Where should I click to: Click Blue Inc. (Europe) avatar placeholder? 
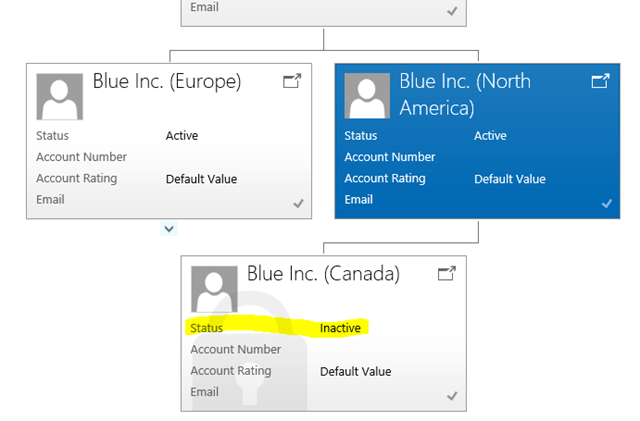click(x=60, y=96)
